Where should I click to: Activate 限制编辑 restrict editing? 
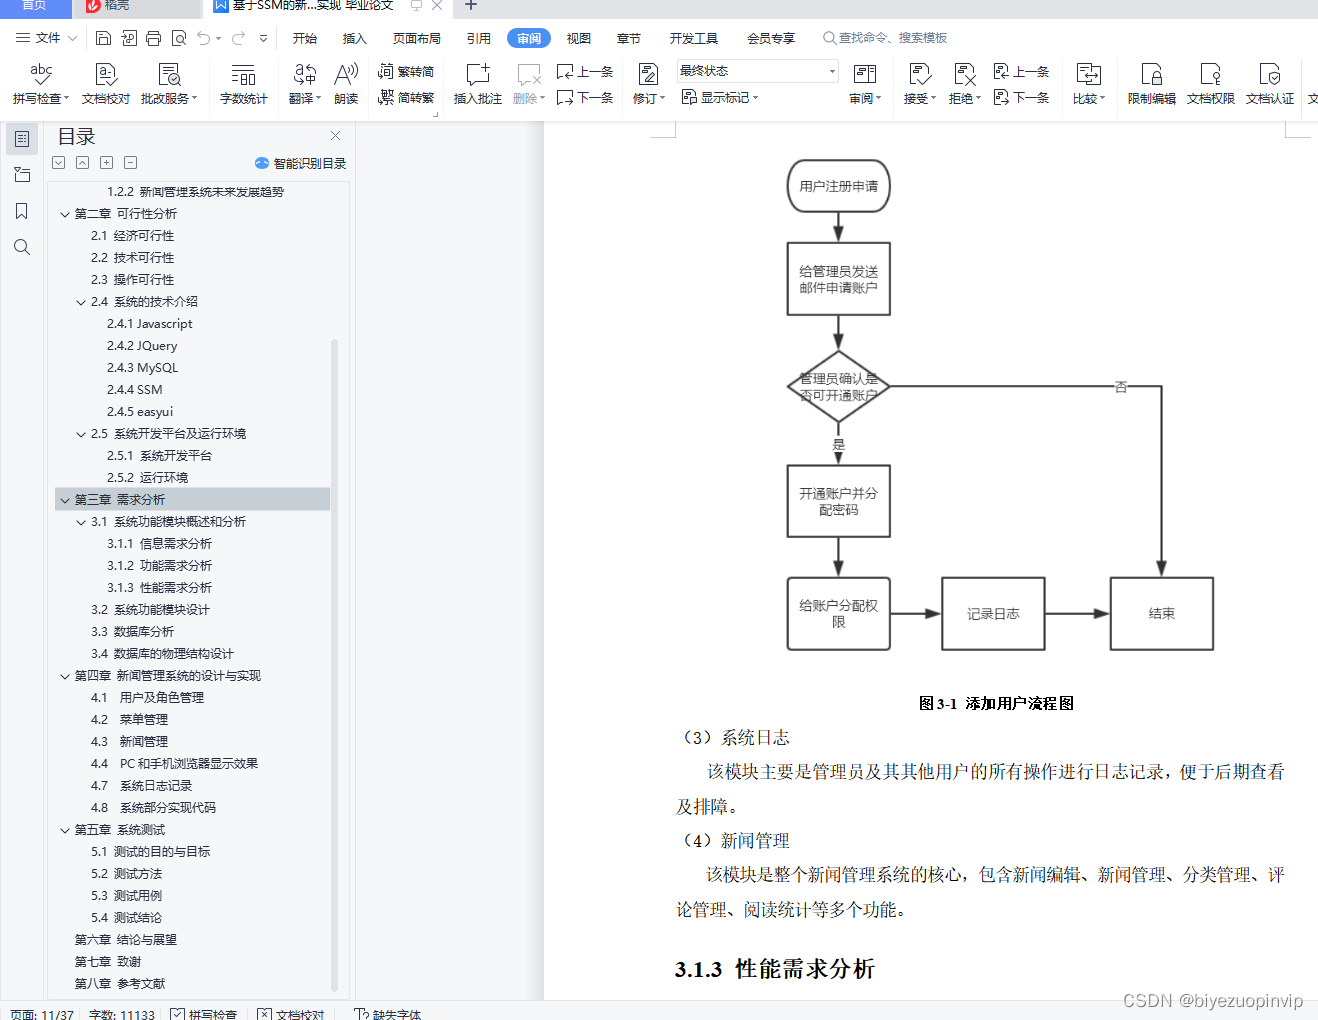tap(1151, 82)
